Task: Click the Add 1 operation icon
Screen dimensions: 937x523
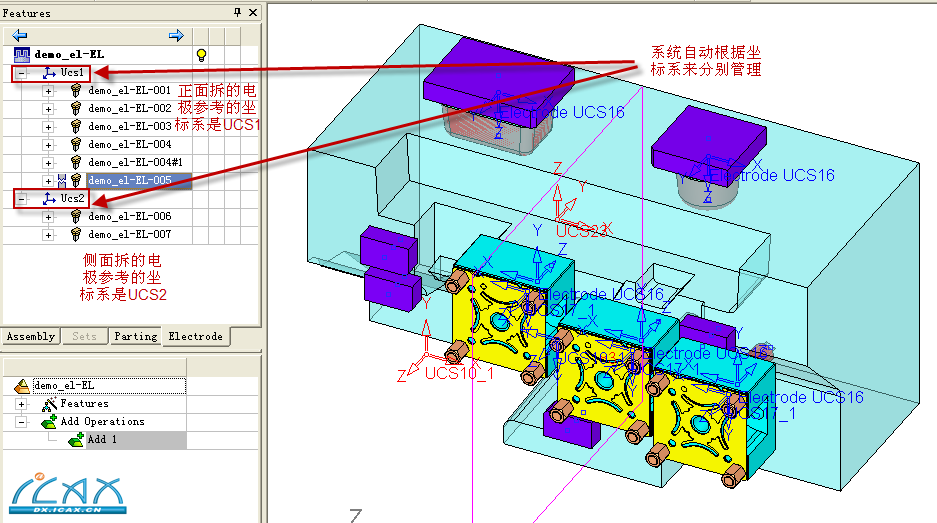Action: pos(76,440)
